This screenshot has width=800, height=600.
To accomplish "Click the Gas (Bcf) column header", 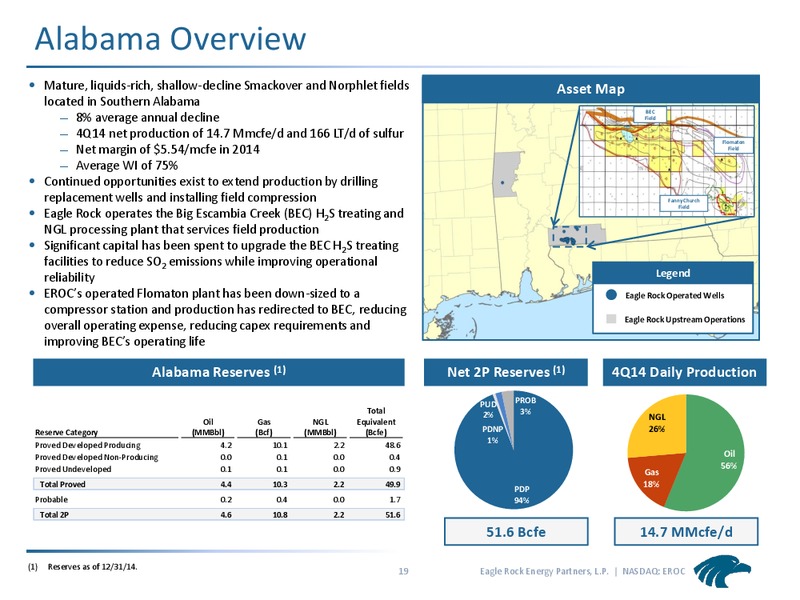I will click(x=264, y=427).
